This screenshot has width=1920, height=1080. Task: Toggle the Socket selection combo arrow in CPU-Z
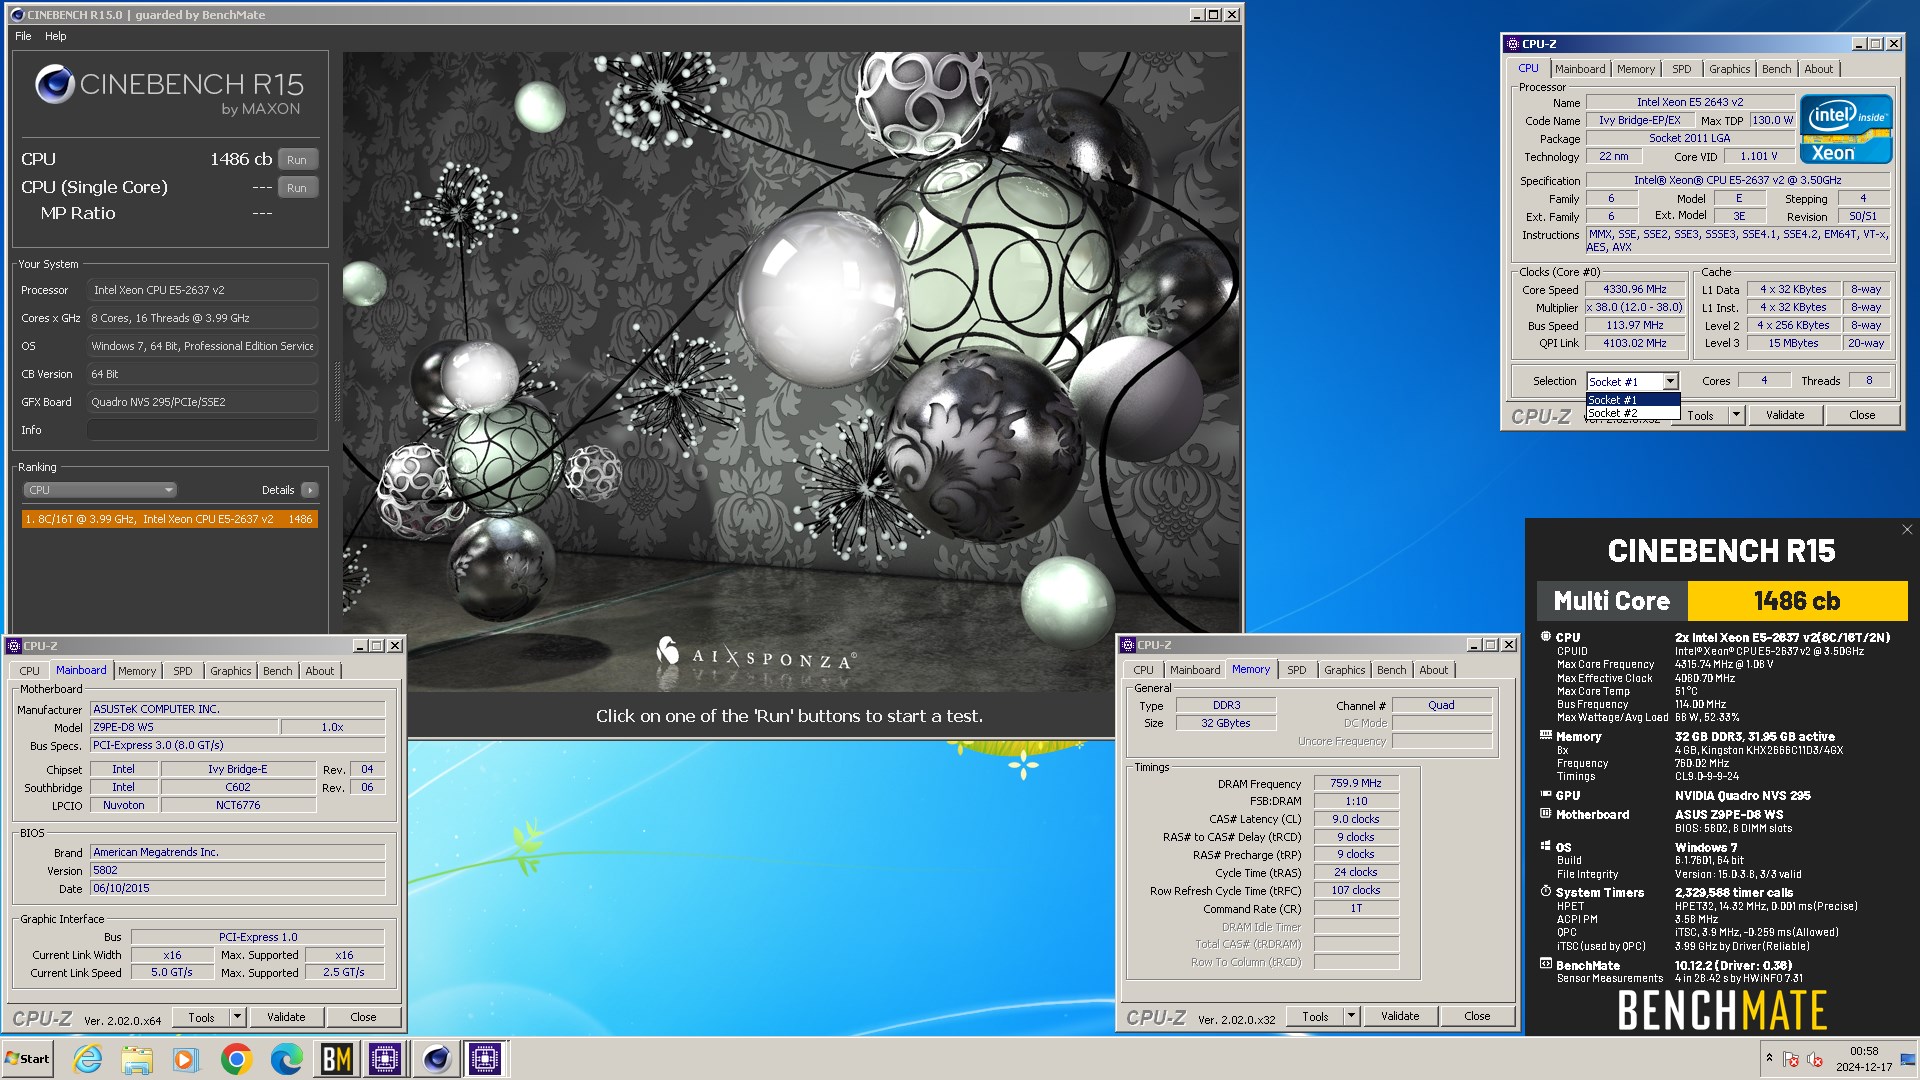tap(1670, 381)
